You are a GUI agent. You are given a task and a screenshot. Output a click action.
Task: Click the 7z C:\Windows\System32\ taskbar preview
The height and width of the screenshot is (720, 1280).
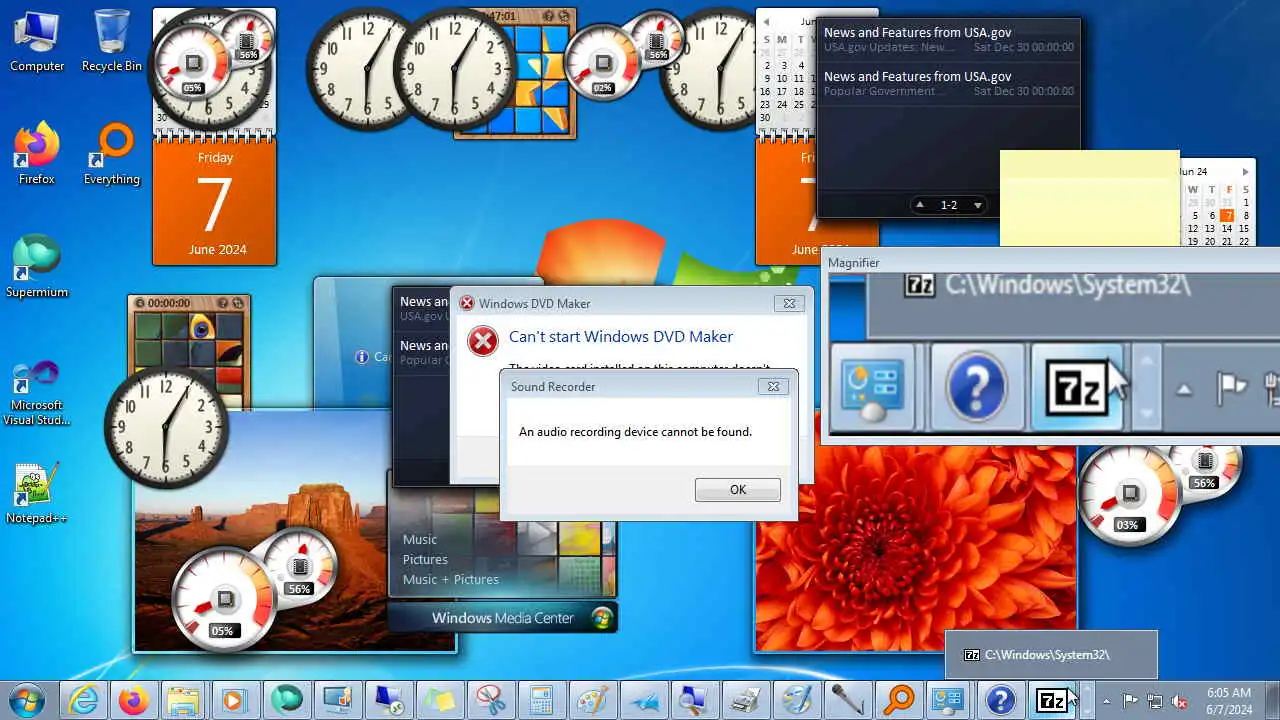click(1051, 655)
